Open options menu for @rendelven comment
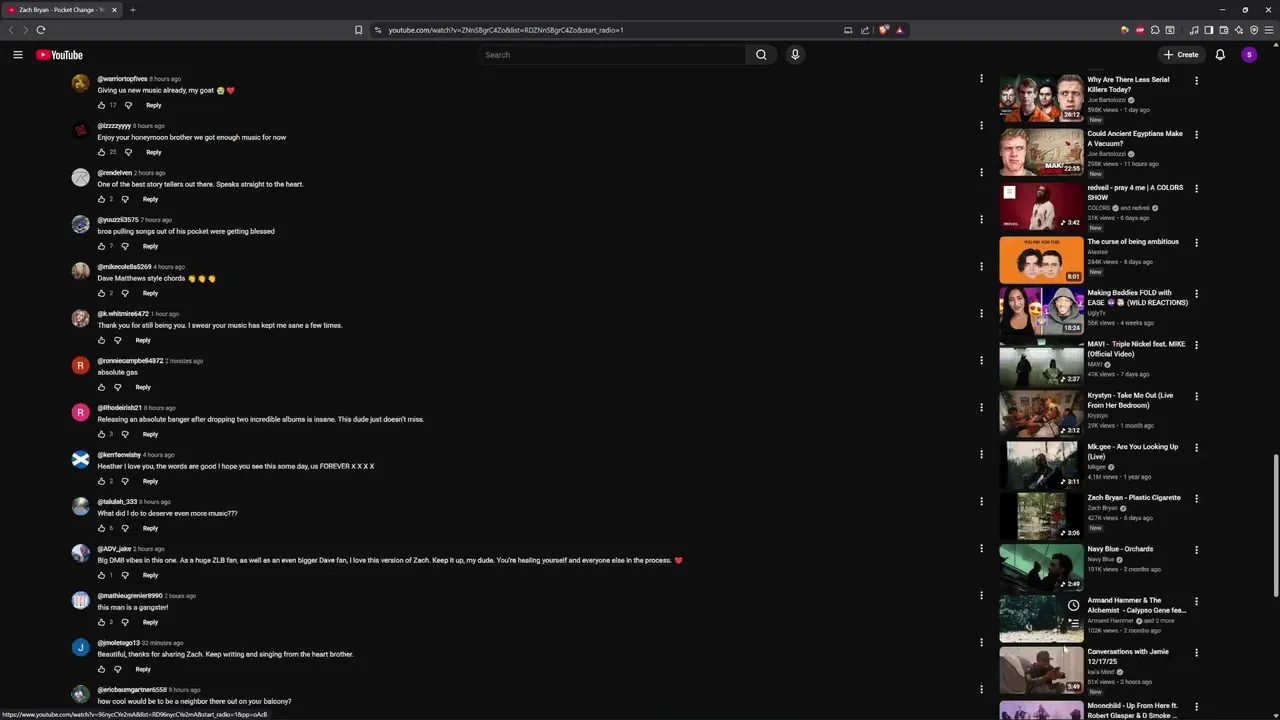The image size is (1280, 720). point(981,172)
